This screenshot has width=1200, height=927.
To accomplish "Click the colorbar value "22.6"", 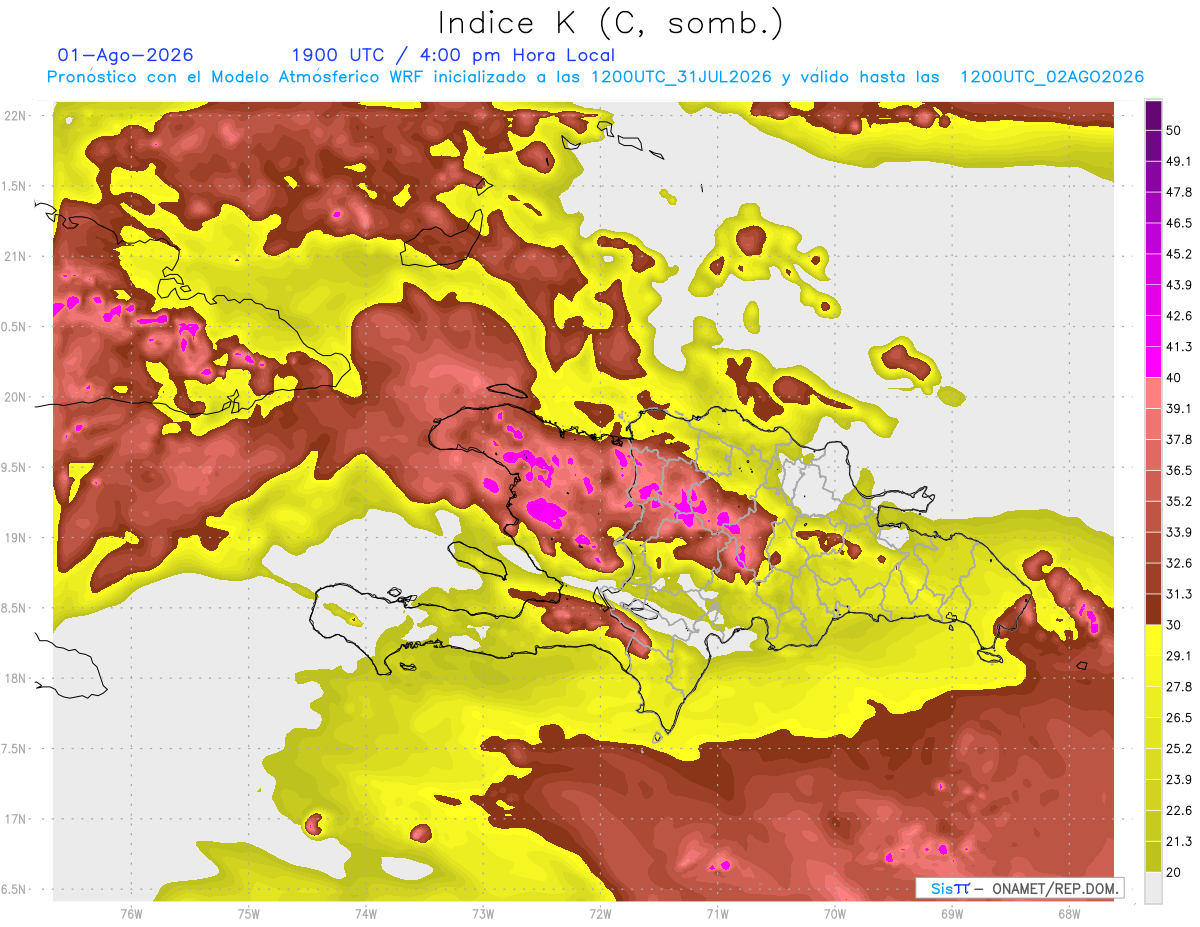I will (1179, 811).
